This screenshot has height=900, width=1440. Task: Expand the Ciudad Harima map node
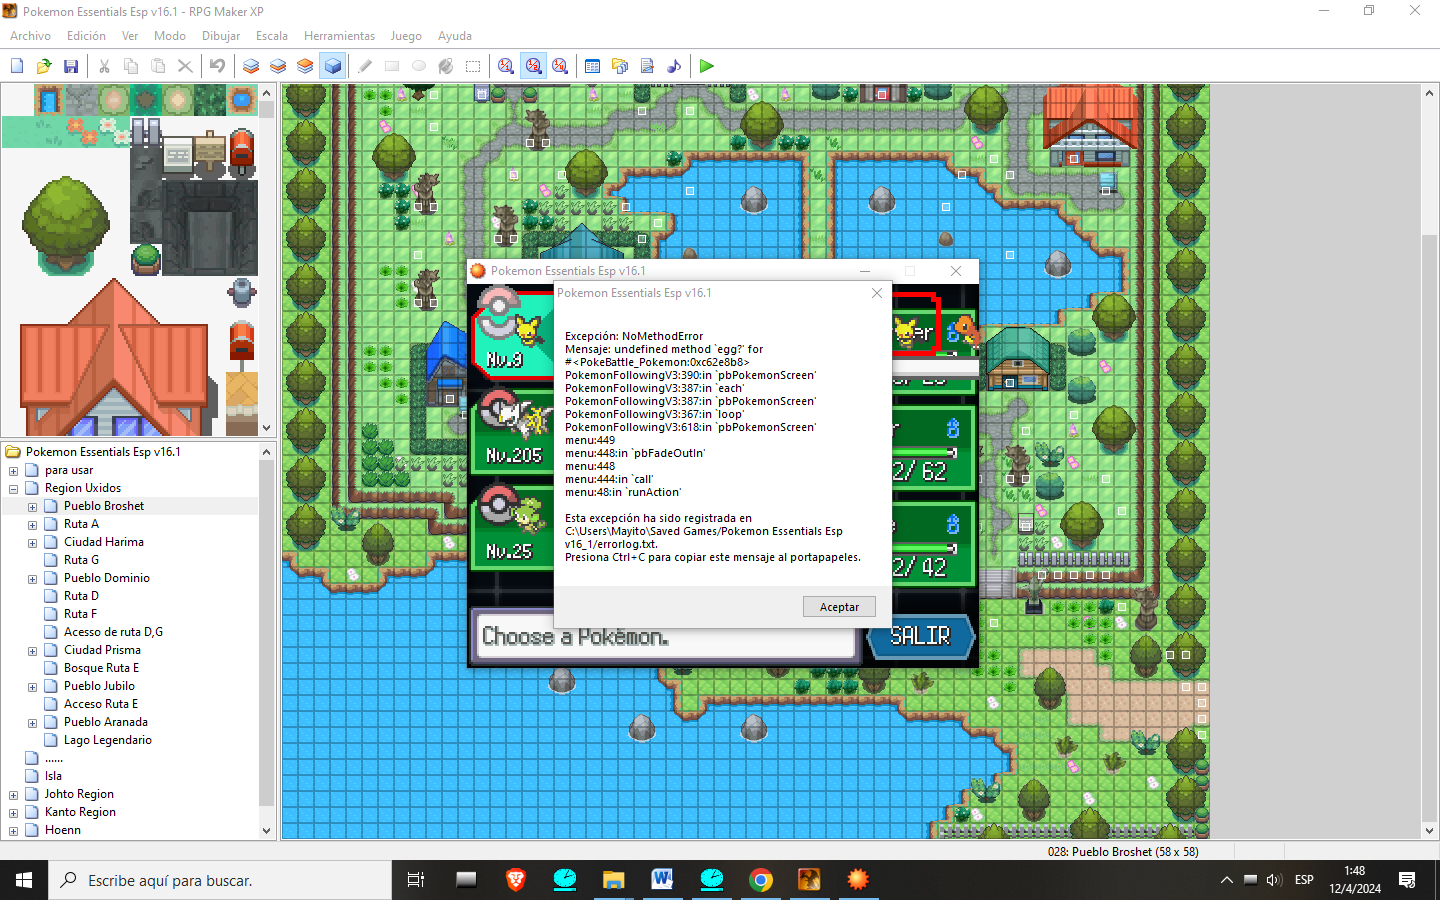pyautogui.click(x=32, y=543)
